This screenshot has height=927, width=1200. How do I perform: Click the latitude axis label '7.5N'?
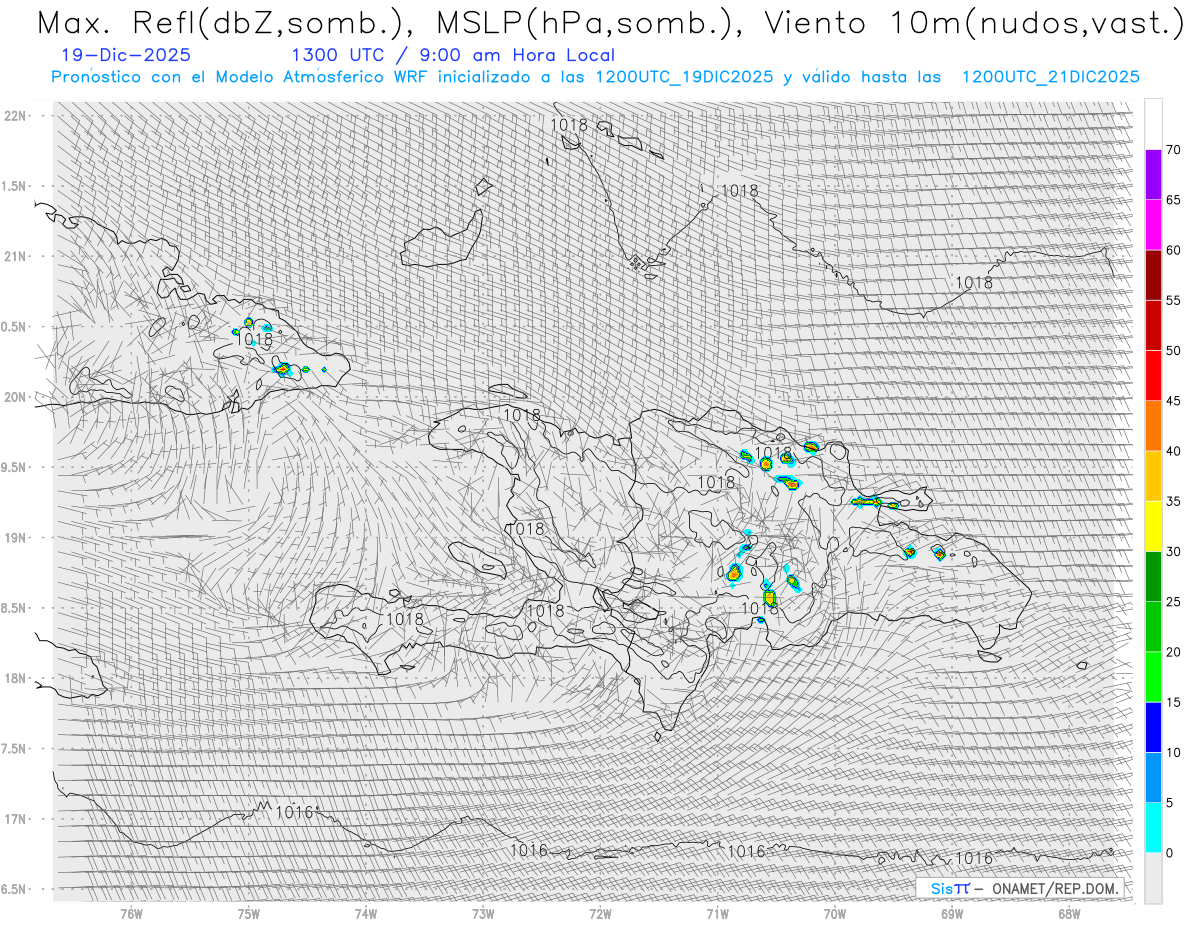coord(15,749)
